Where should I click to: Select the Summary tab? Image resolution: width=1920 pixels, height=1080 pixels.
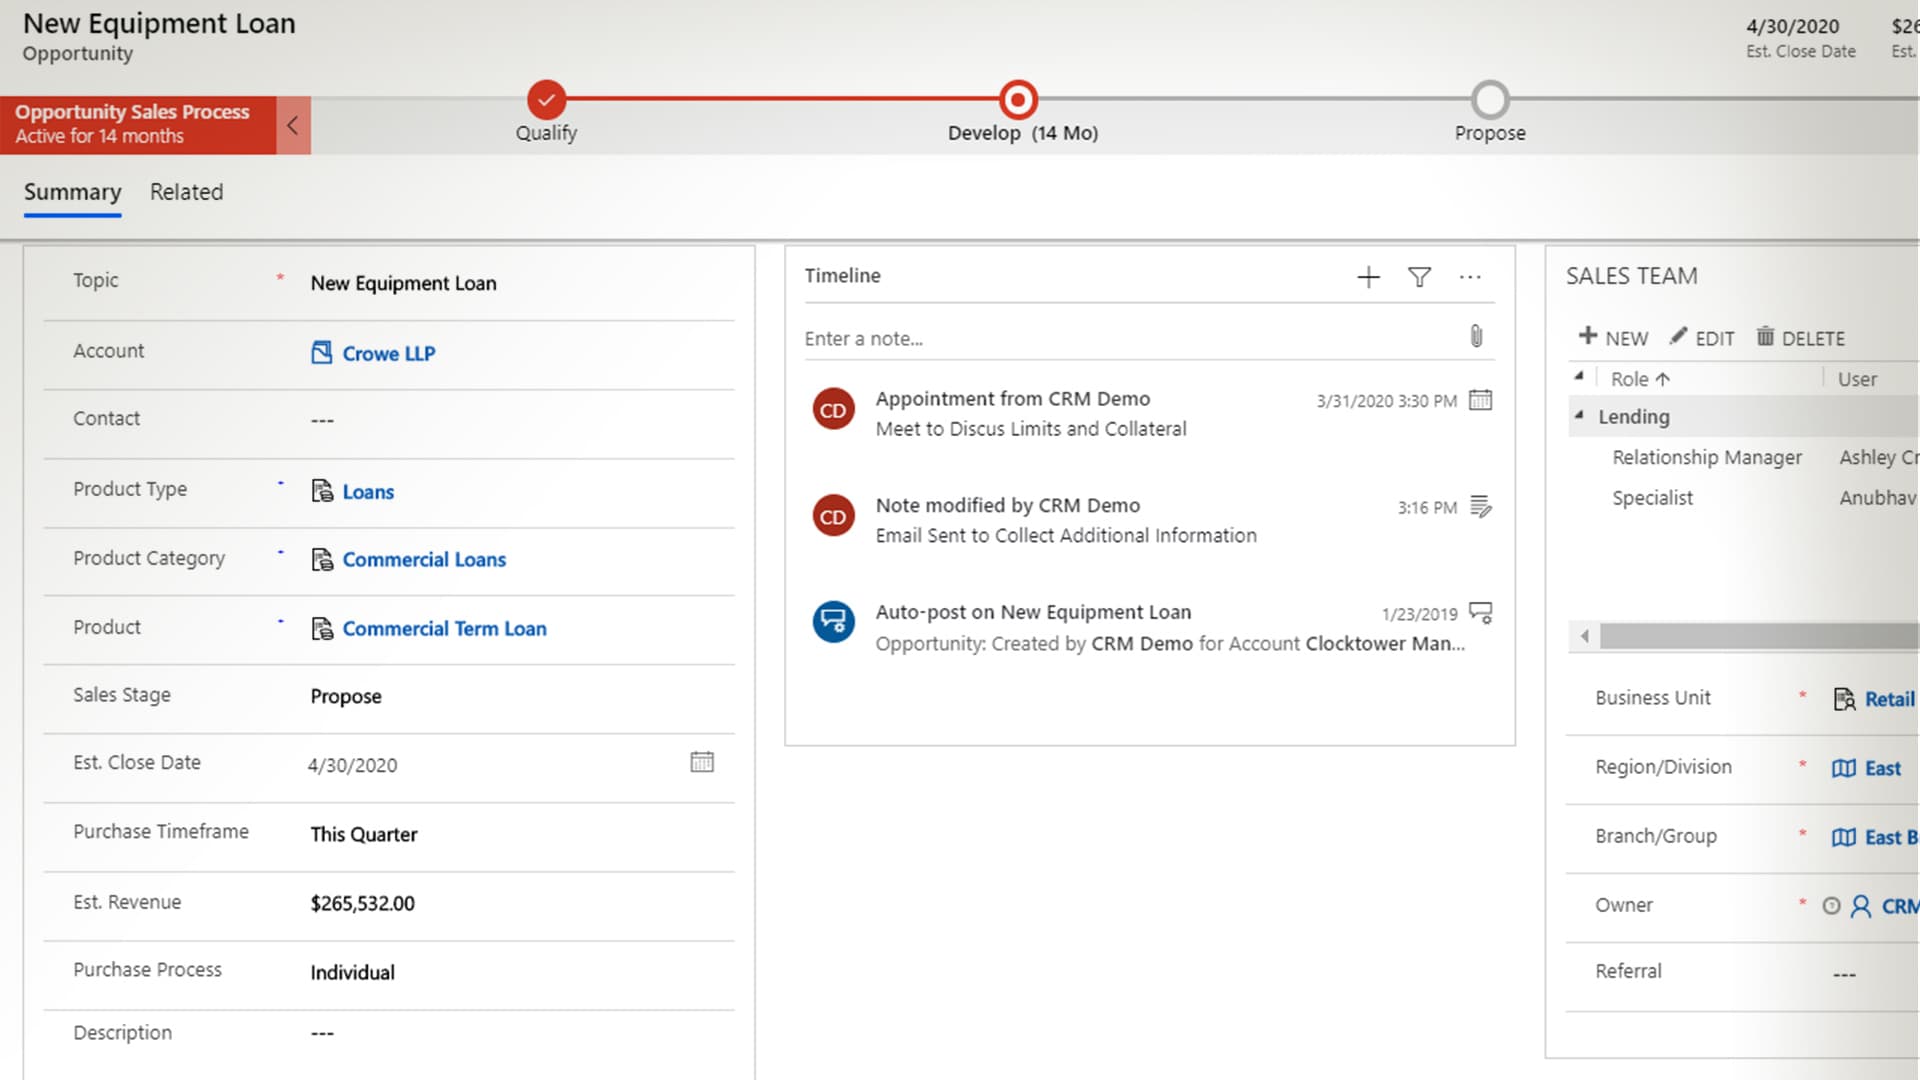[72, 192]
